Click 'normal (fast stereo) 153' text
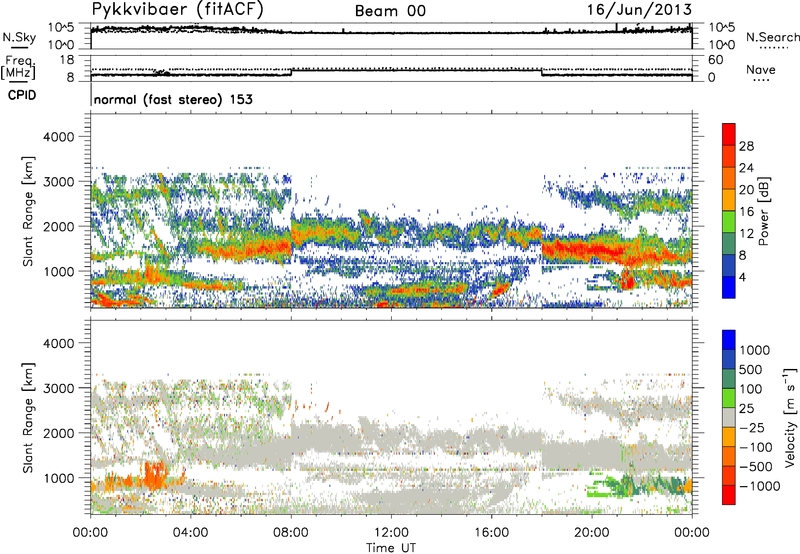The width and height of the screenshot is (800, 554). (x=173, y=99)
